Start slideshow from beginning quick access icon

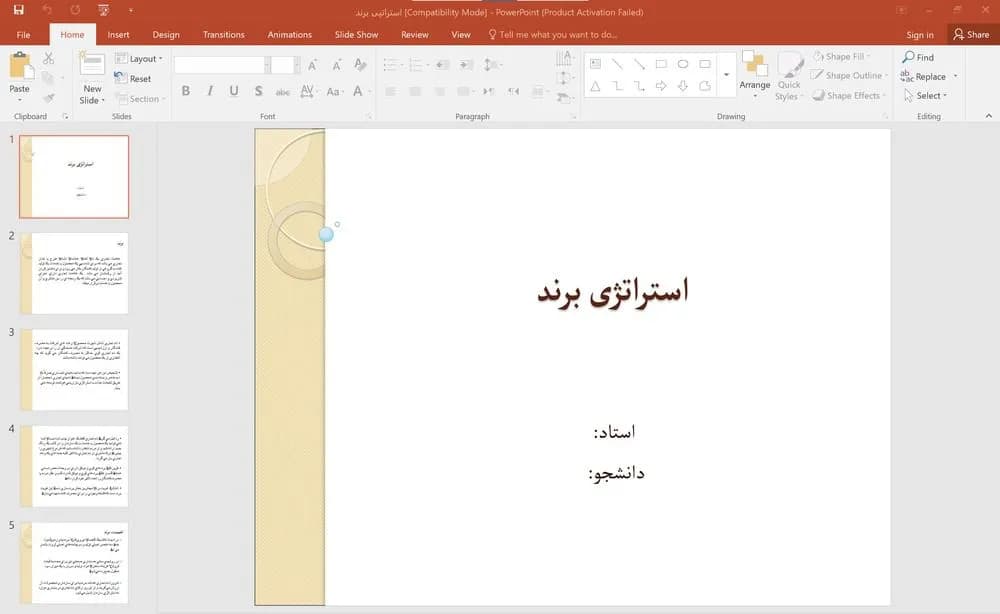click(x=103, y=10)
